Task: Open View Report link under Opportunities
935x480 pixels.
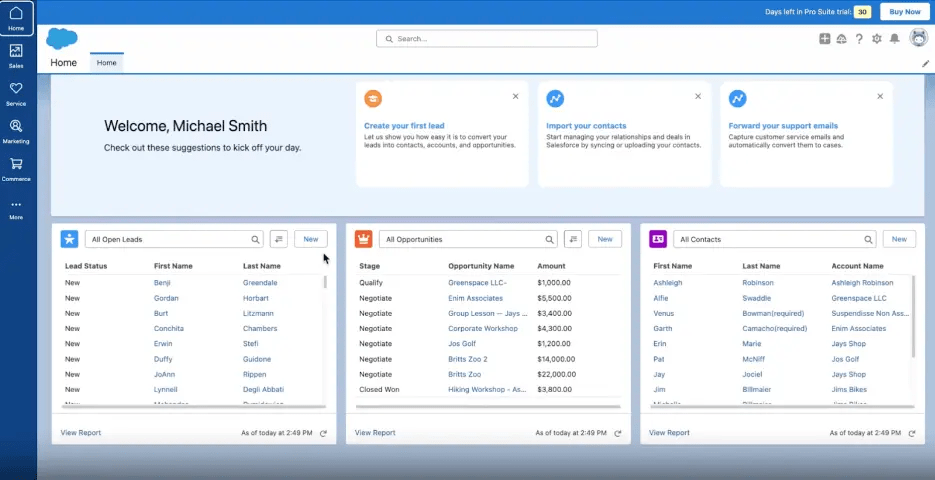Action: (x=375, y=433)
